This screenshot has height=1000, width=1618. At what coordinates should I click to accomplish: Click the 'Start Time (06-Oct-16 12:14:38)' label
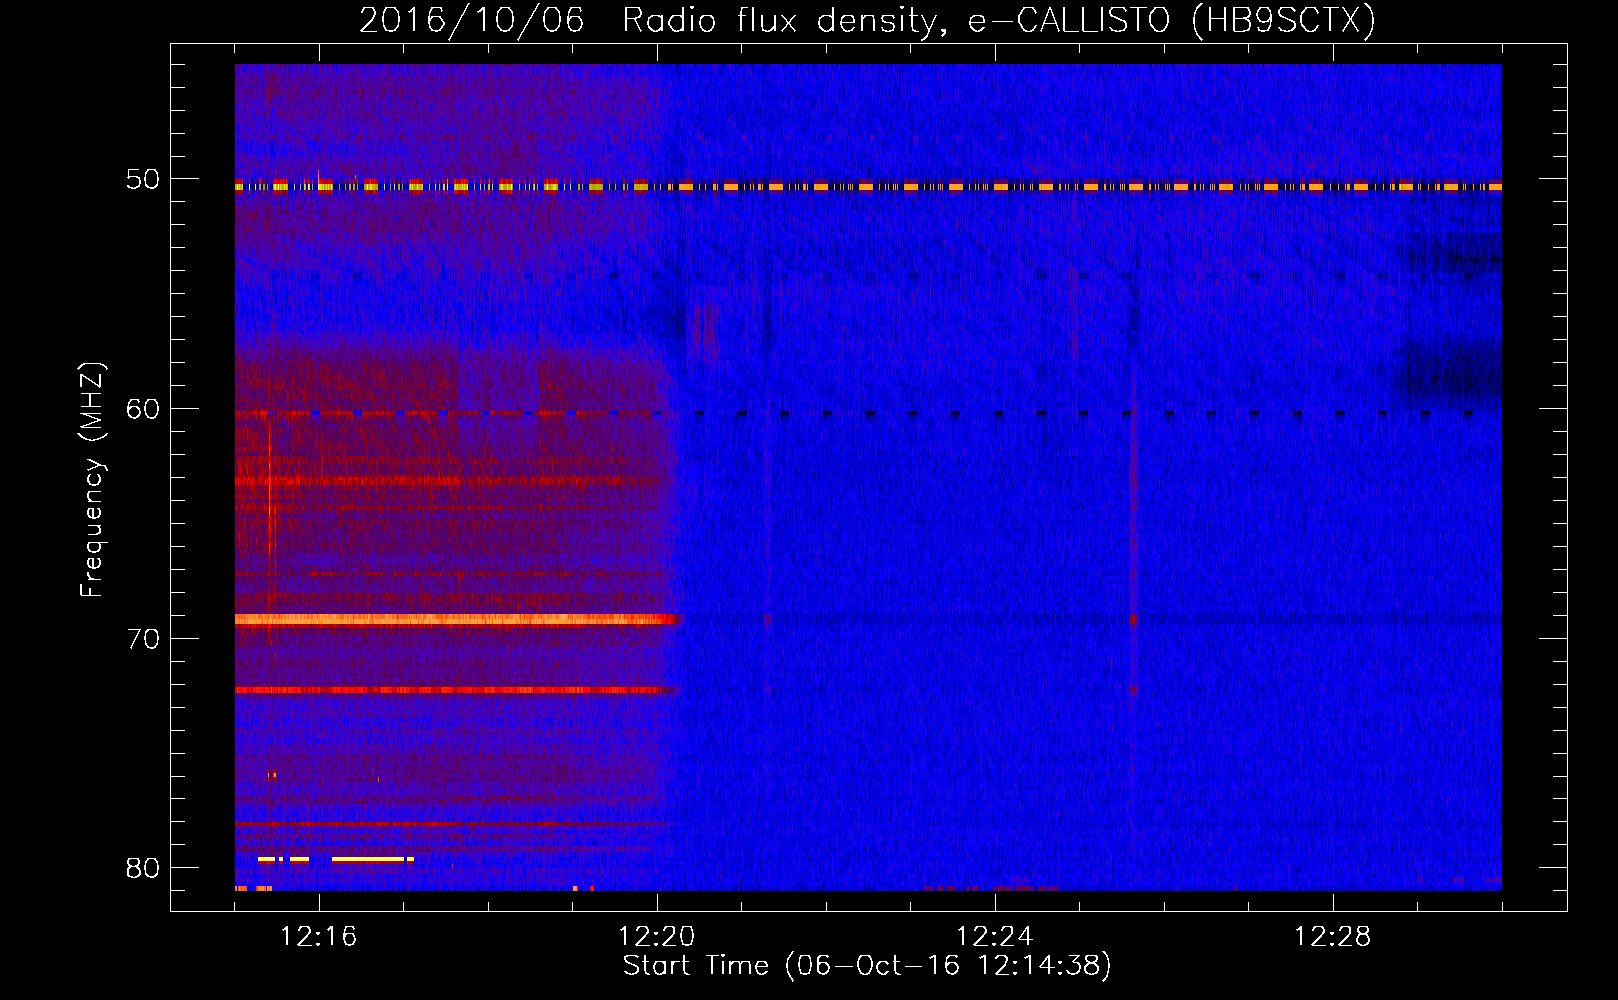point(867,966)
